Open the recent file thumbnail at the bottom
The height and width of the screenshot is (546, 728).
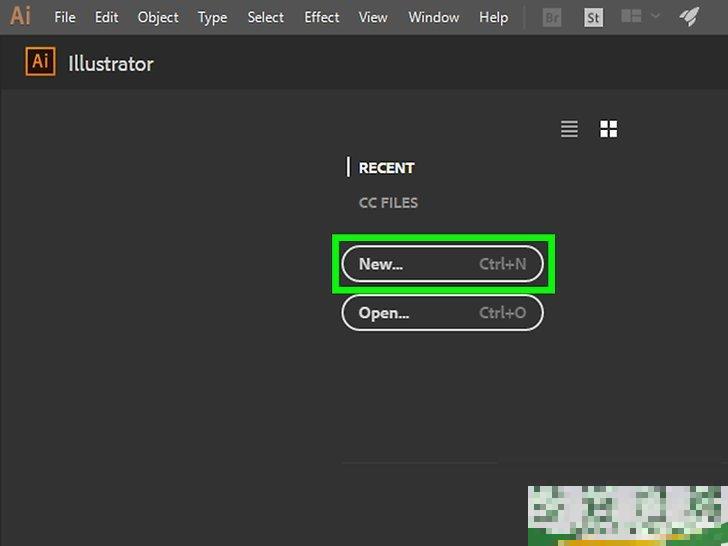[627, 515]
